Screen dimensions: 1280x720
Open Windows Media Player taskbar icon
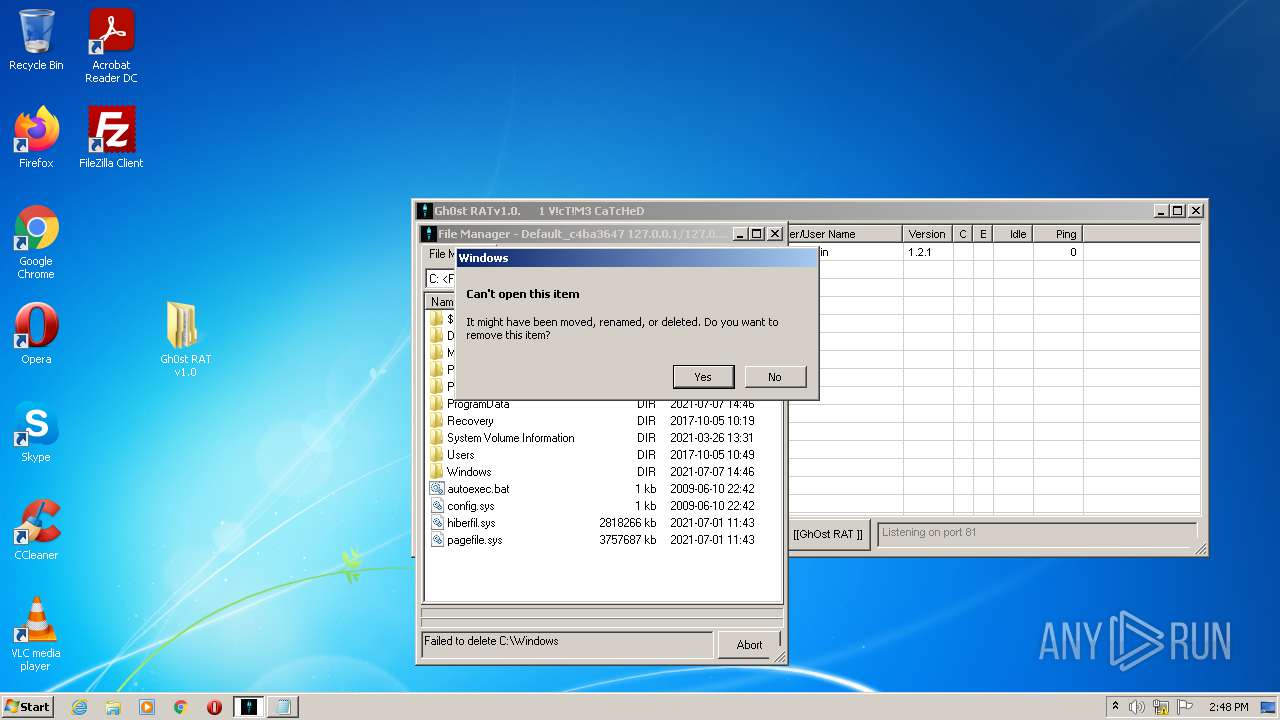coord(147,707)
